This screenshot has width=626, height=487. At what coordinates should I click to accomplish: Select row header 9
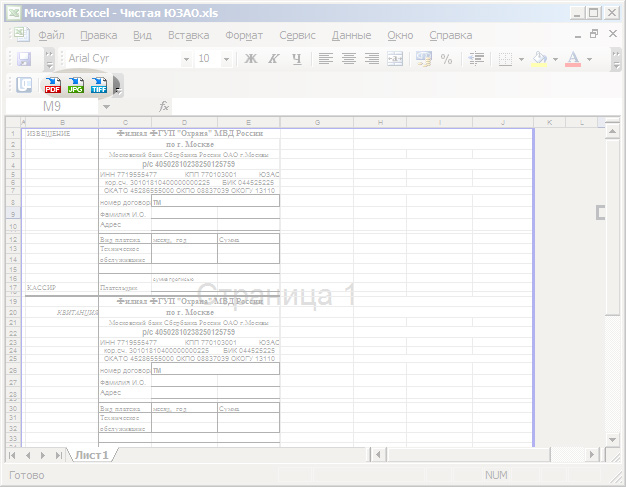(13, 214)
